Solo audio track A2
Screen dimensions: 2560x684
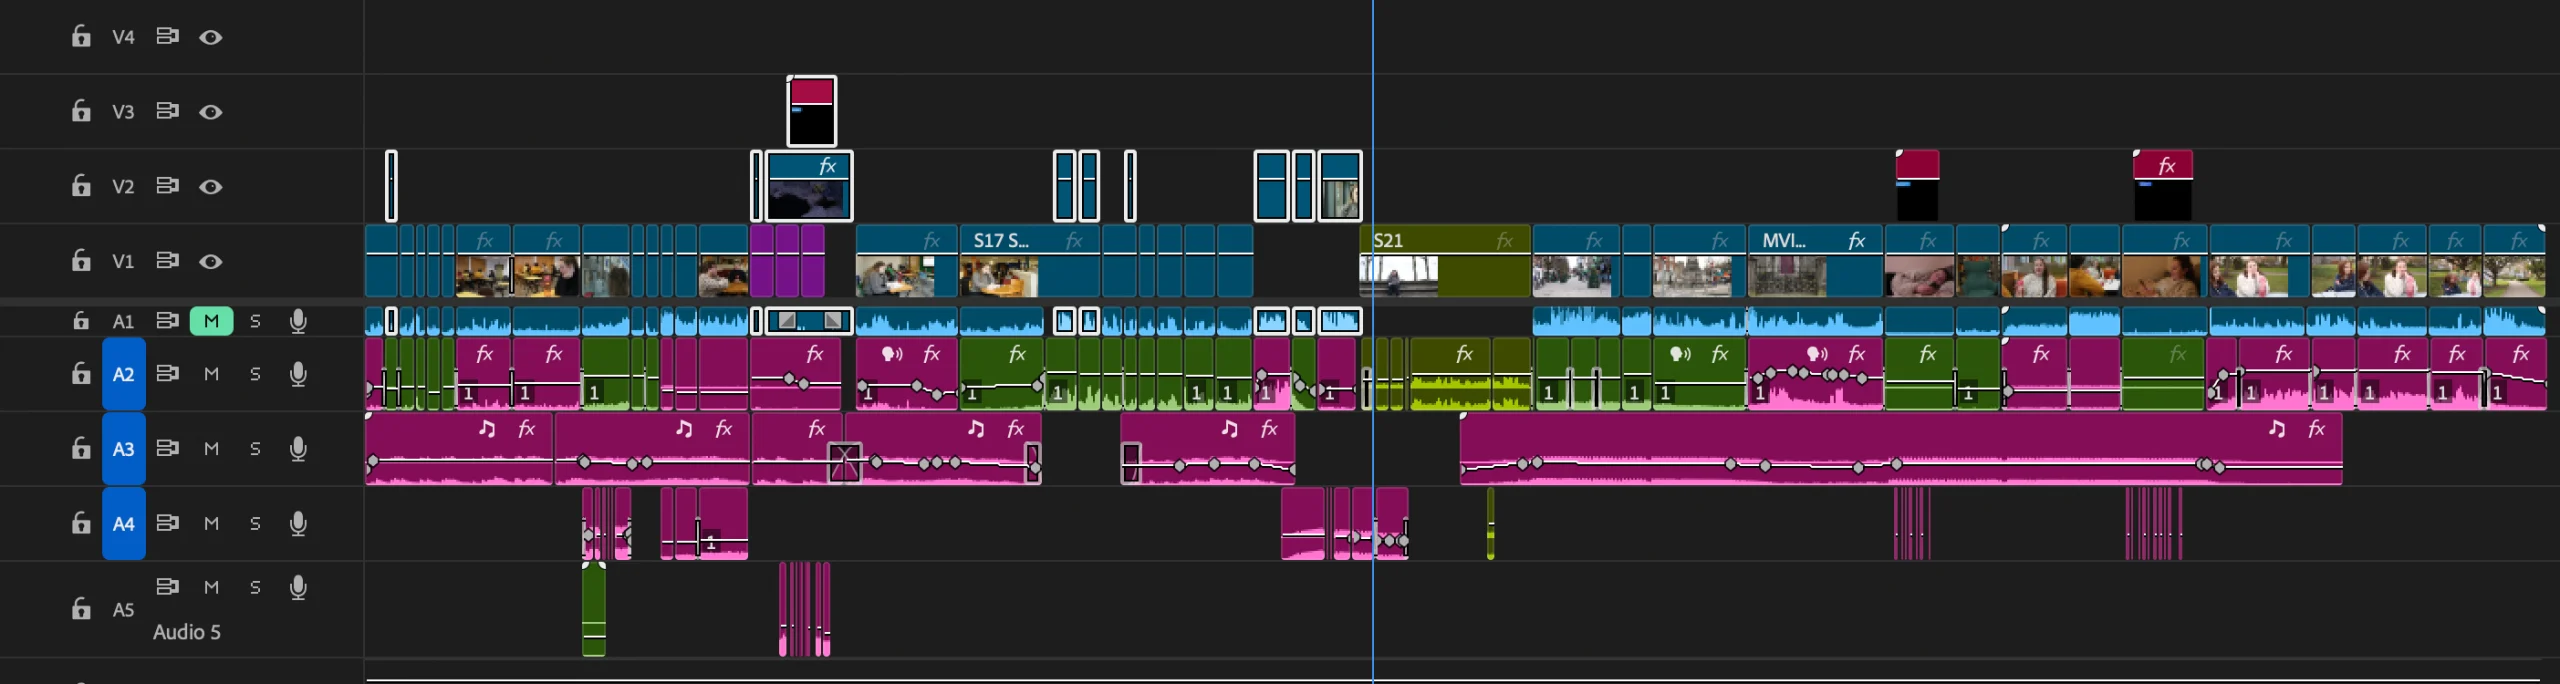(255, 374)
